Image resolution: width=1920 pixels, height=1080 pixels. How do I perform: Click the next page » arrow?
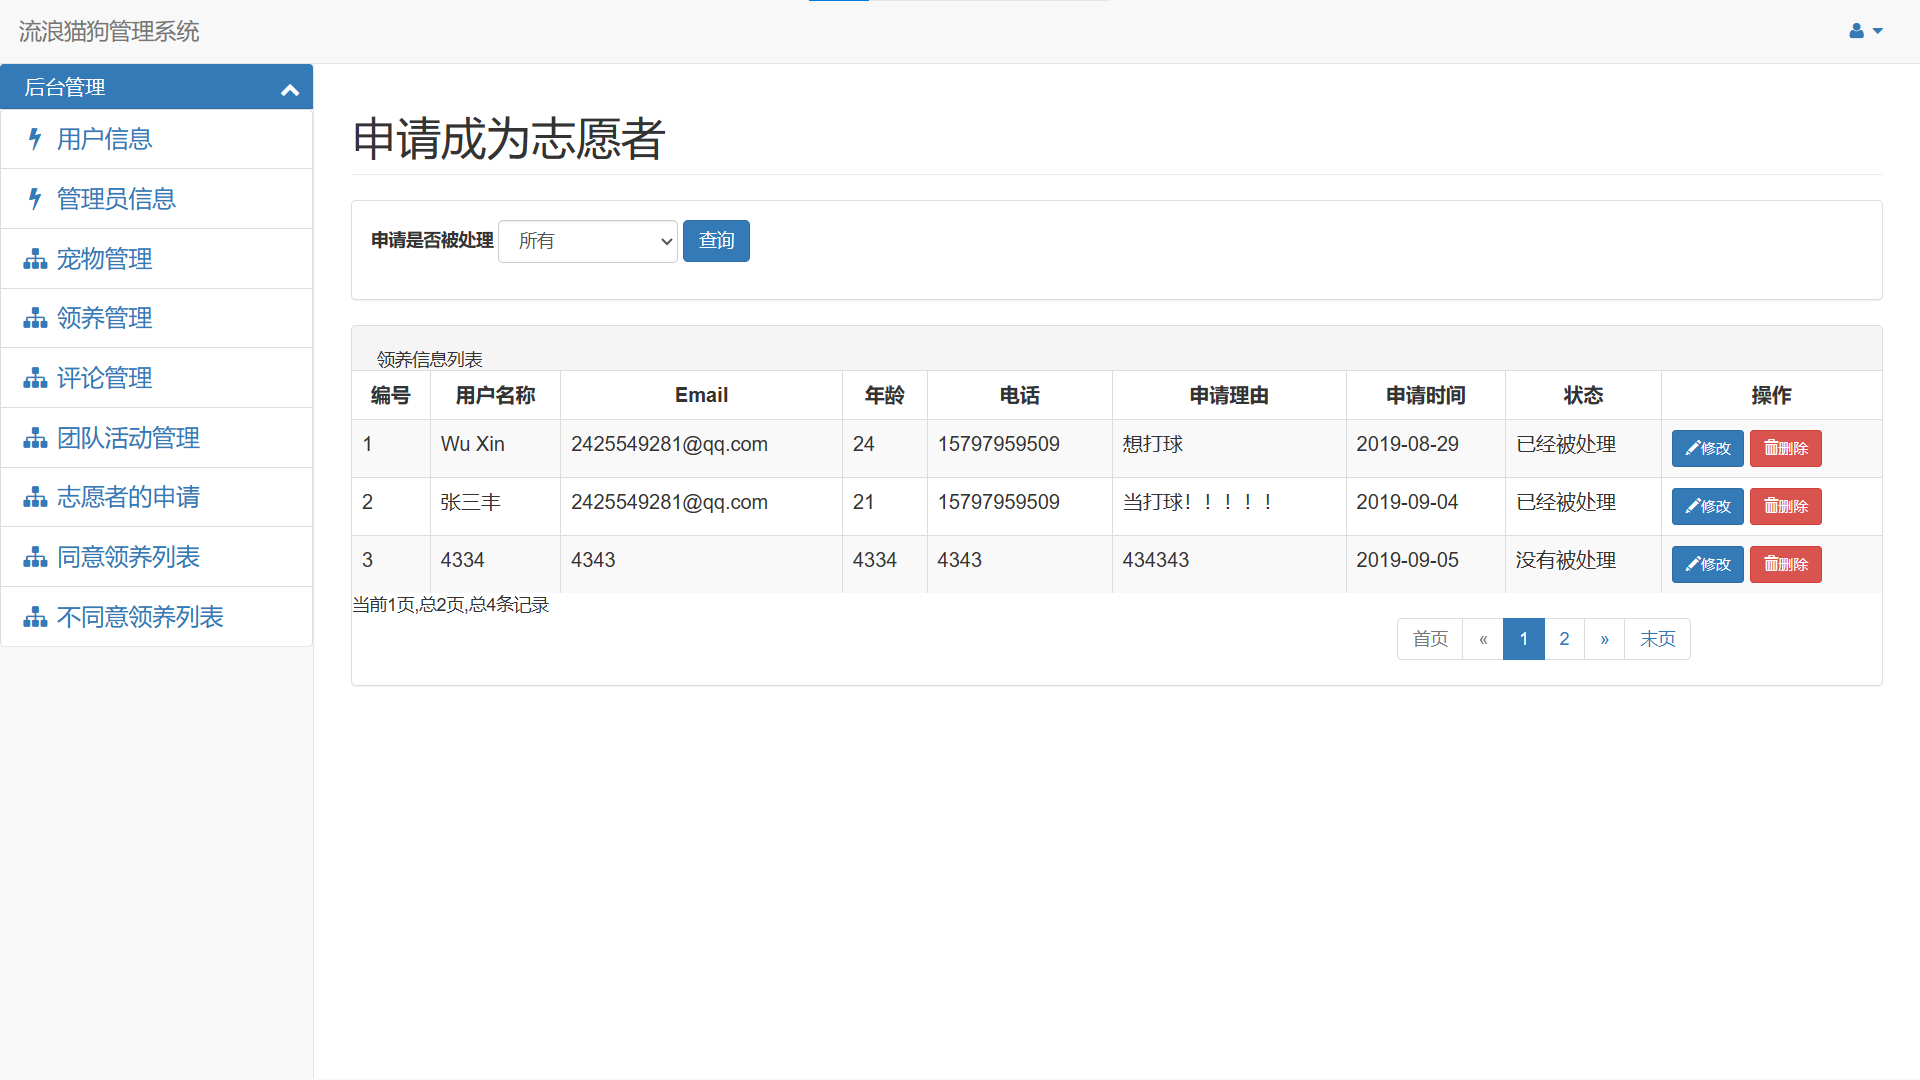1604,639
